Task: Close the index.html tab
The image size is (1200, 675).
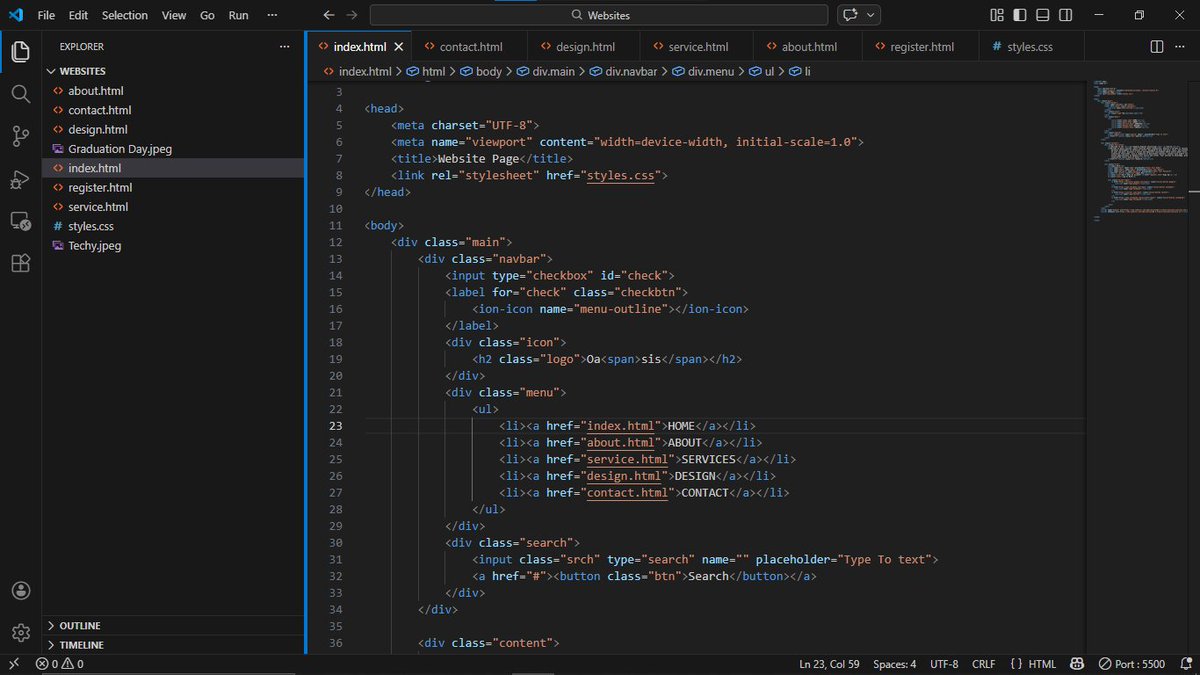Action: point(398,47)
